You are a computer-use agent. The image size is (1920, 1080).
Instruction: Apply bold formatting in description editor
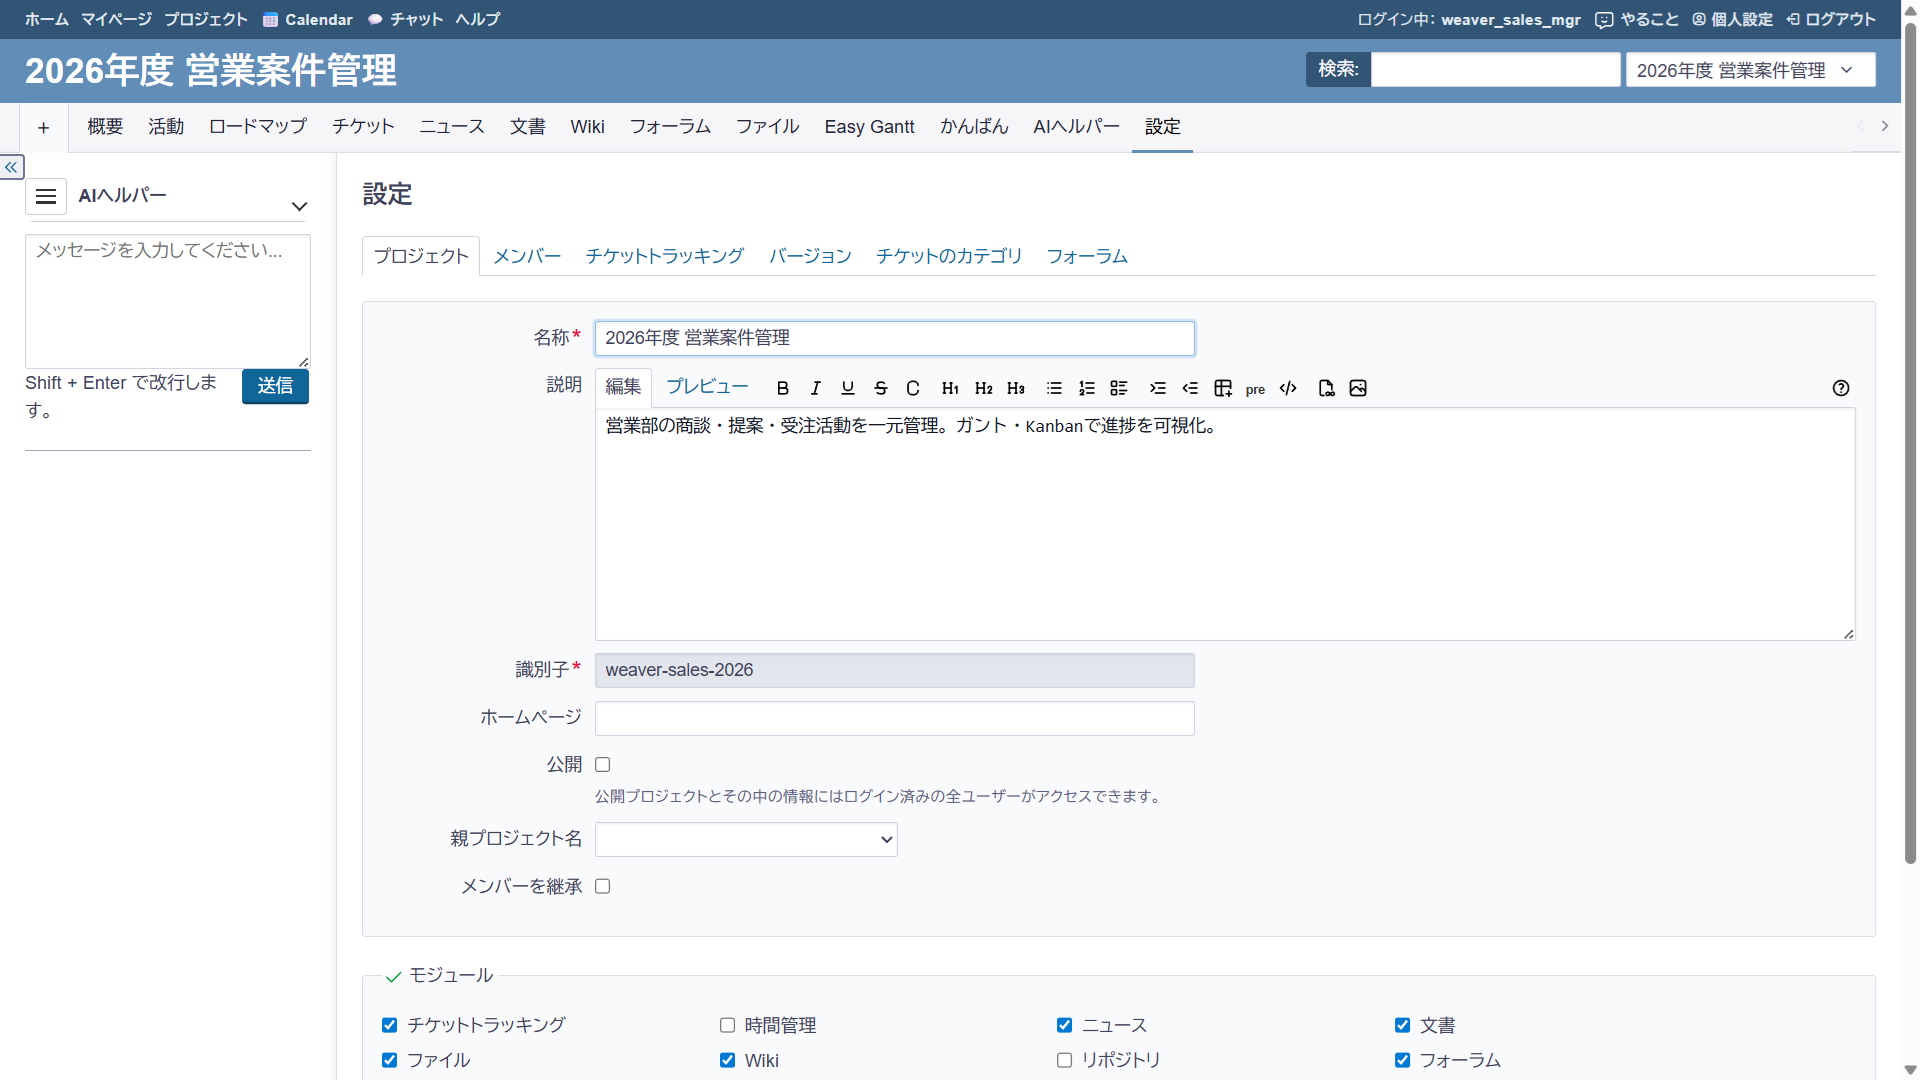(x=783, y=388)
